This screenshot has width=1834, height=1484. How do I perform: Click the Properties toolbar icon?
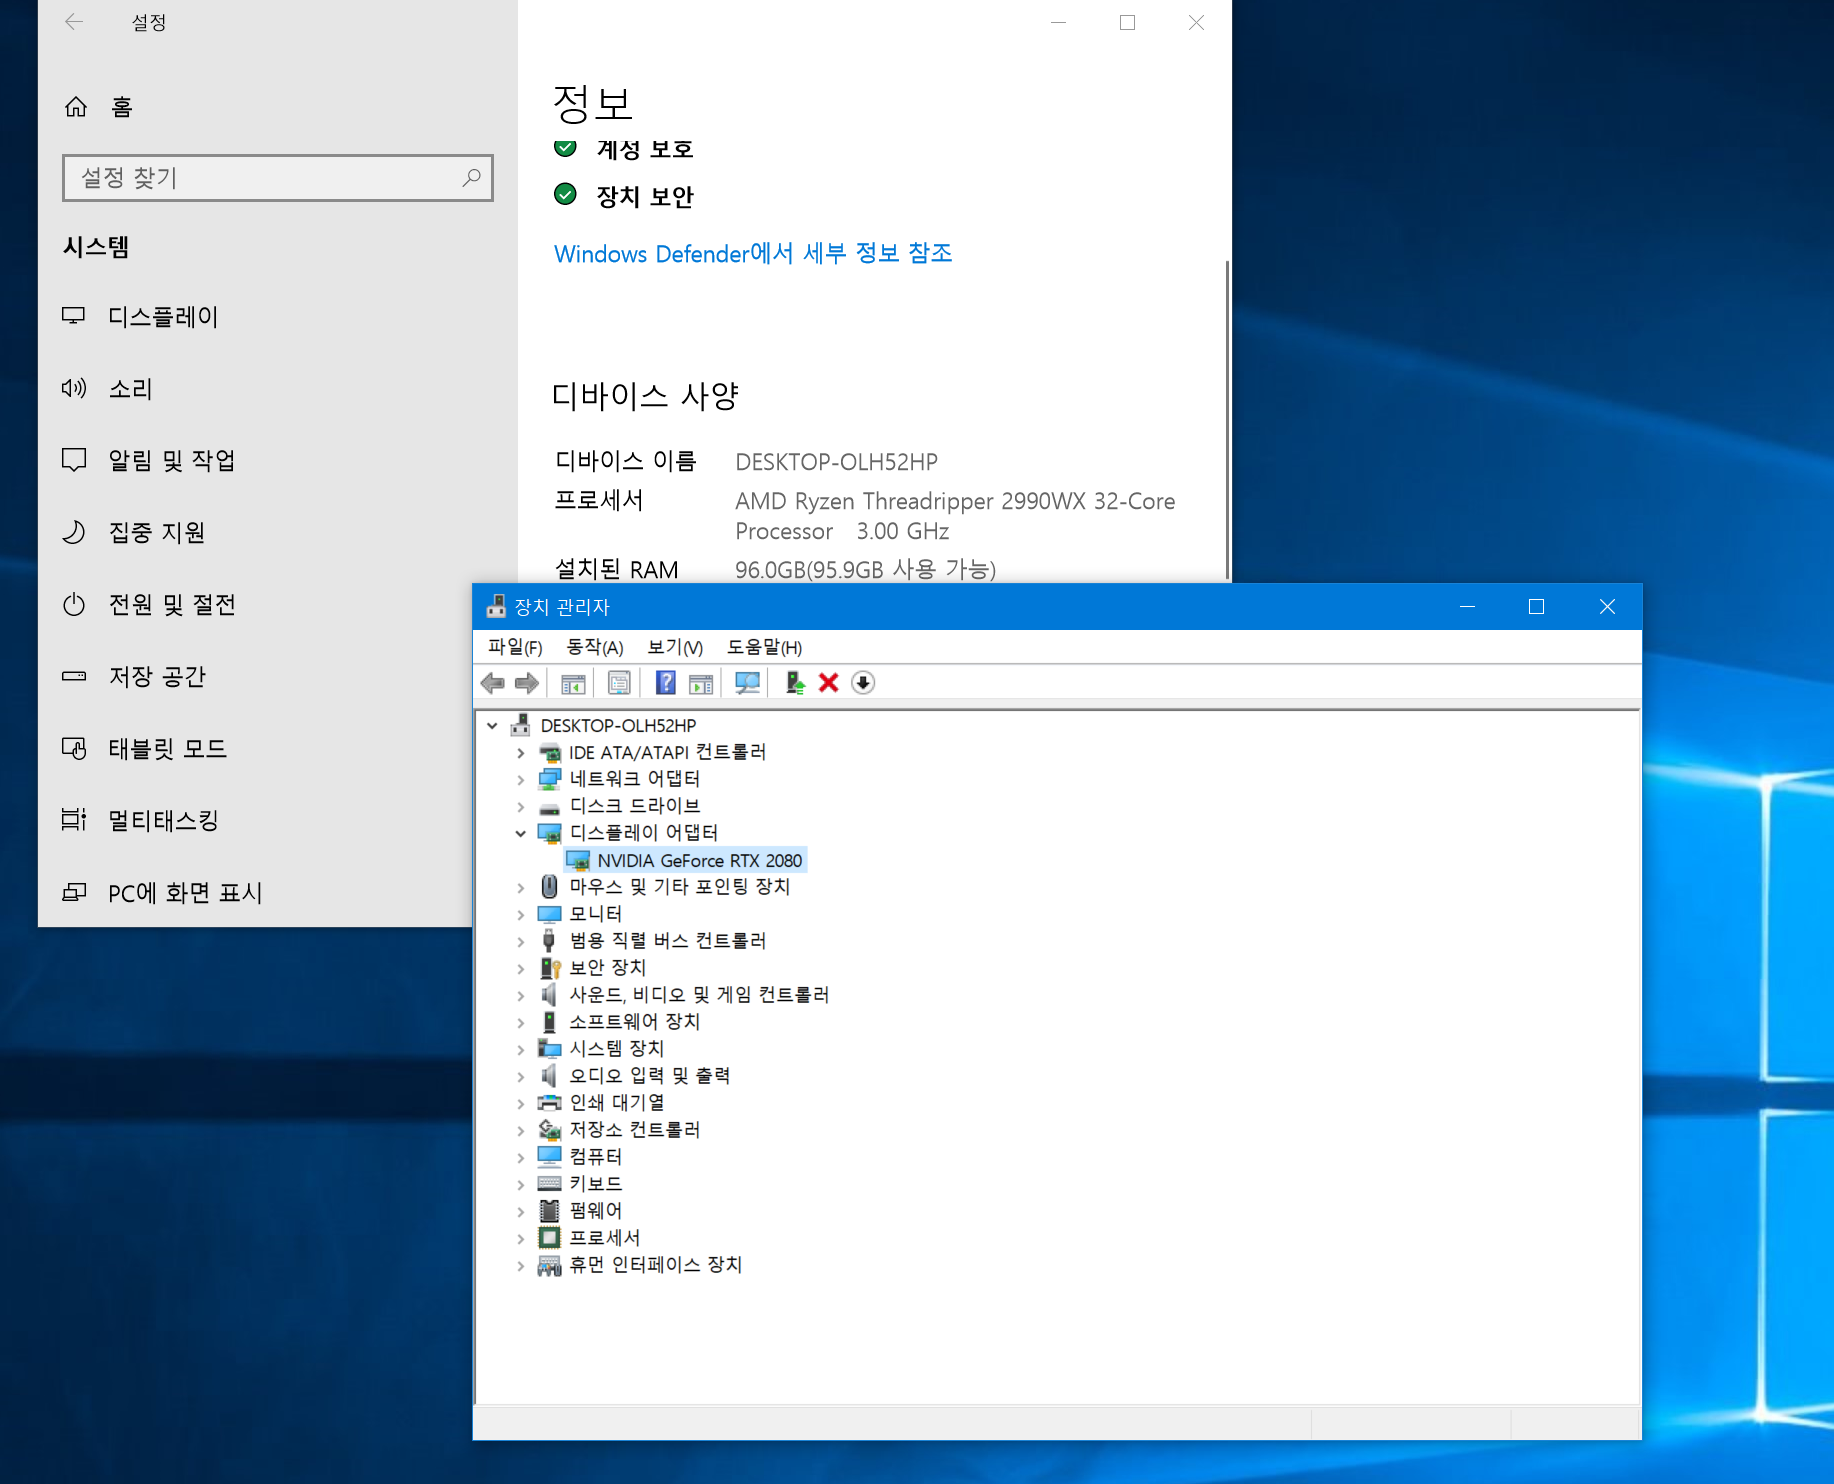(619, 683)
